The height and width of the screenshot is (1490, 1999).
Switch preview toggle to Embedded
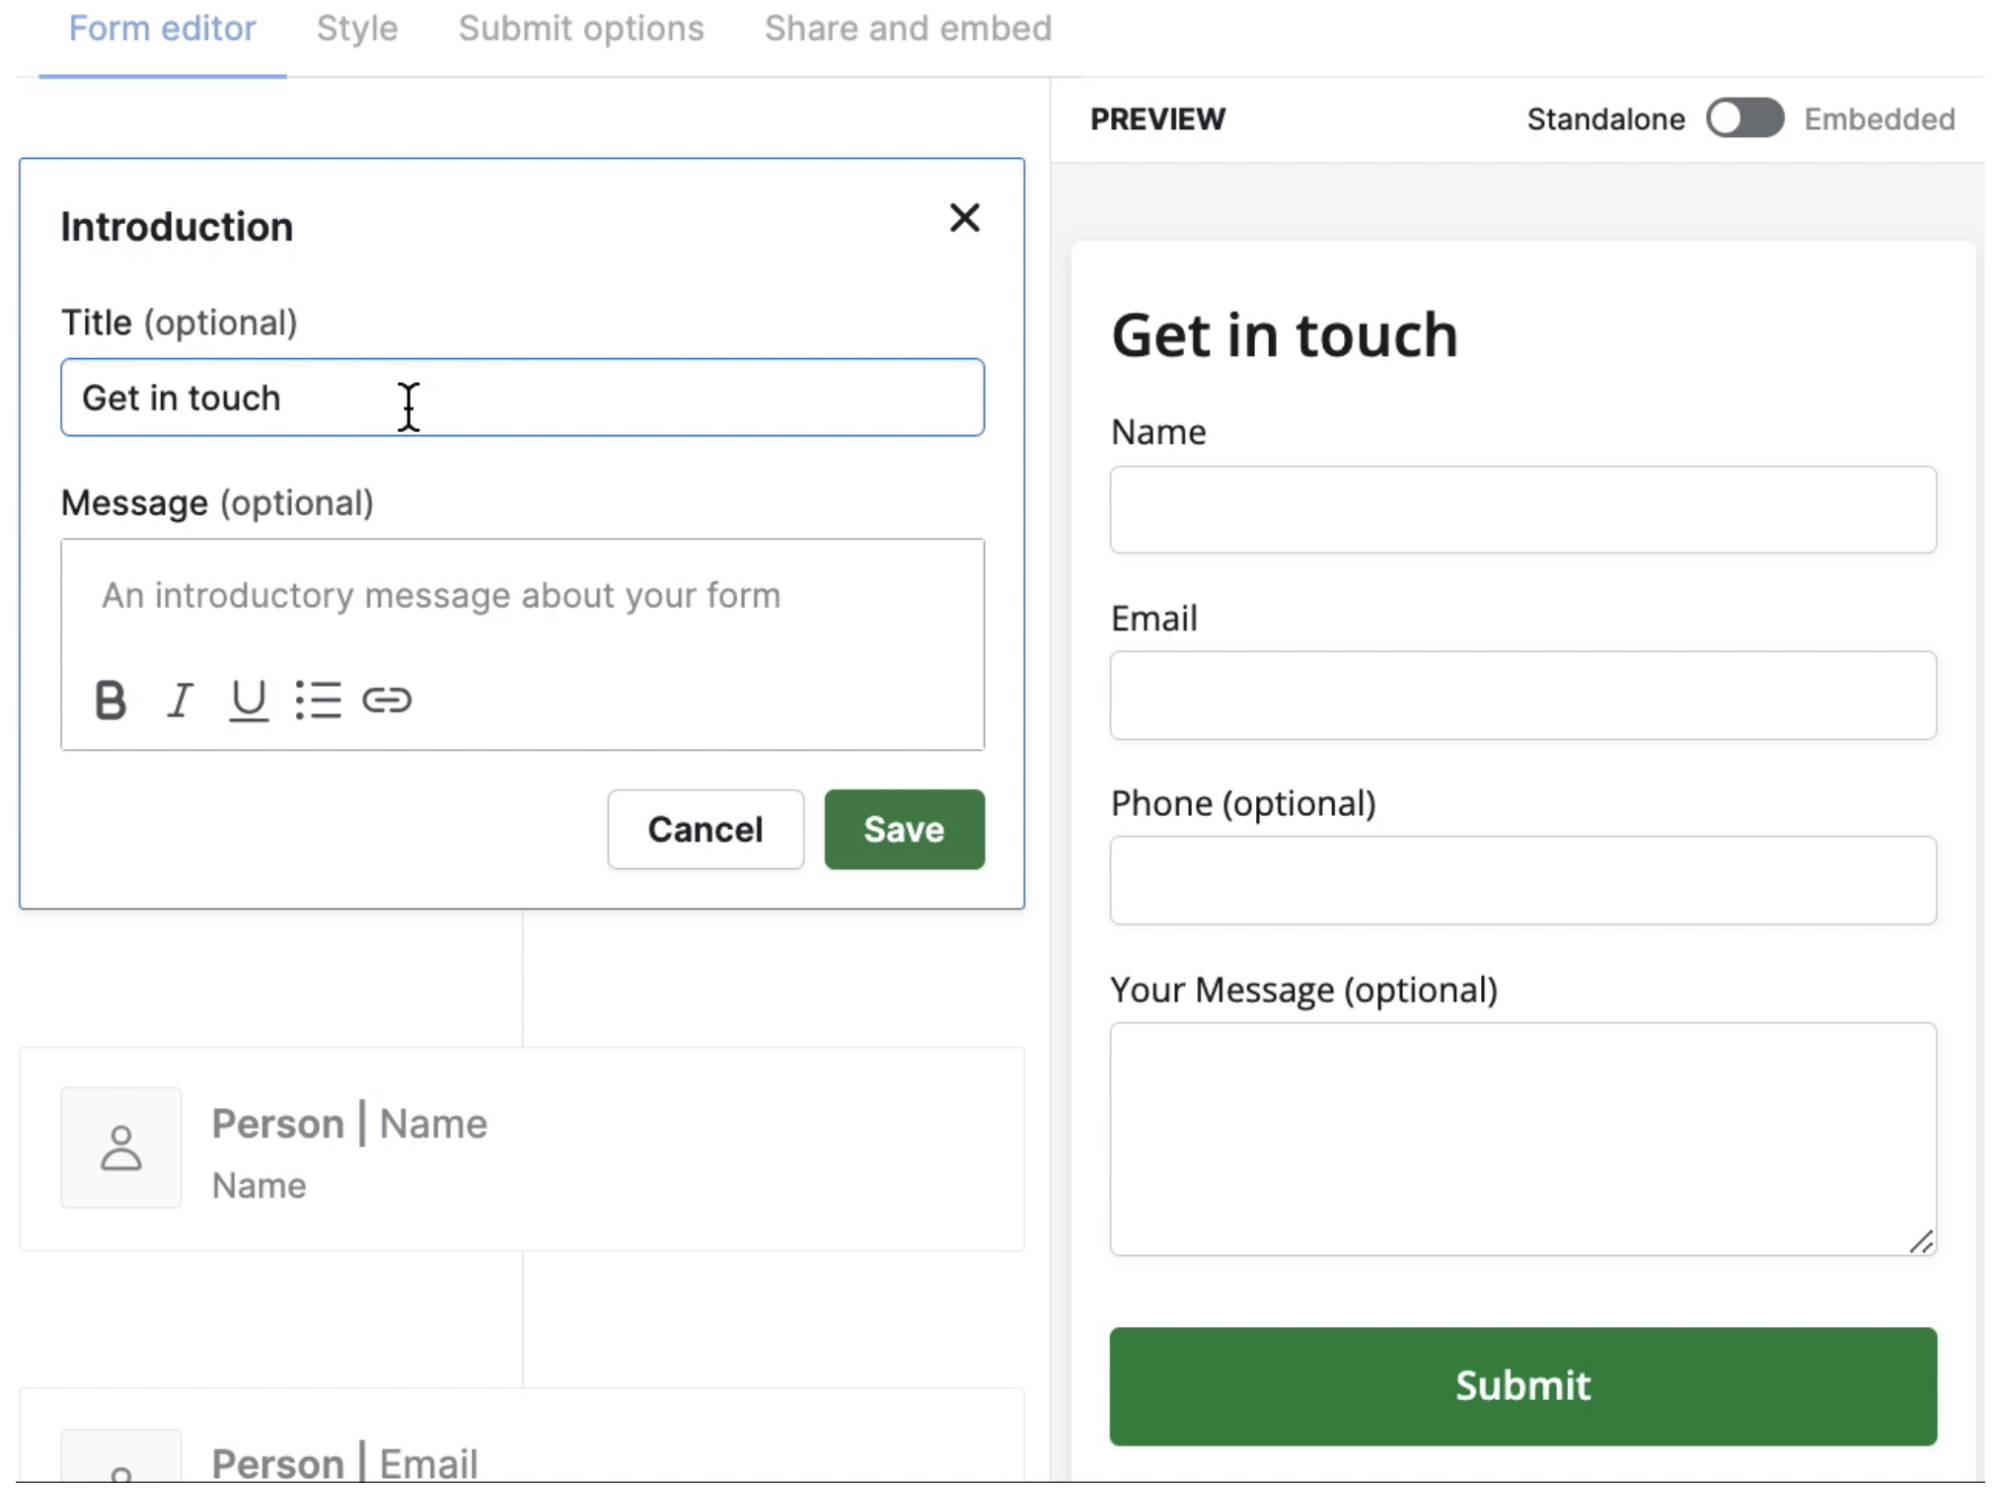(1744, 118)
